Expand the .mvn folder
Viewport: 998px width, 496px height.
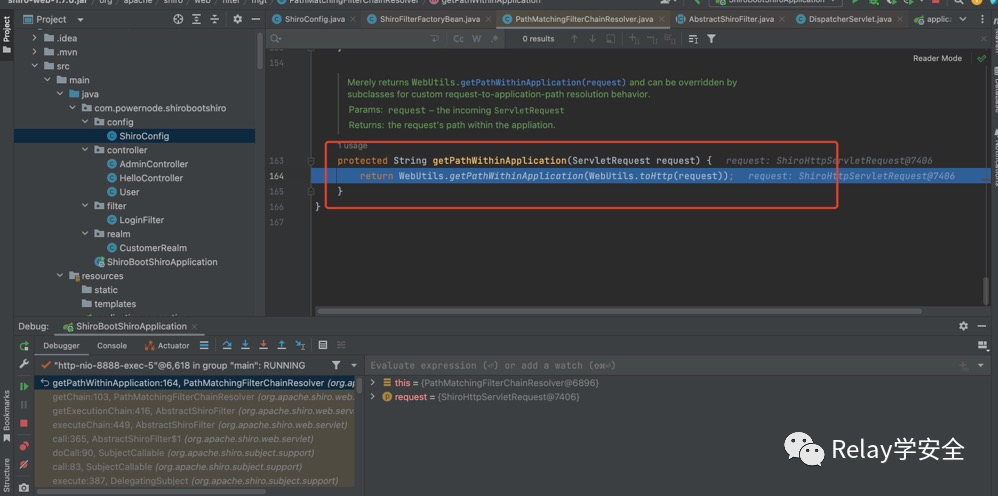[x=35, y=52]
